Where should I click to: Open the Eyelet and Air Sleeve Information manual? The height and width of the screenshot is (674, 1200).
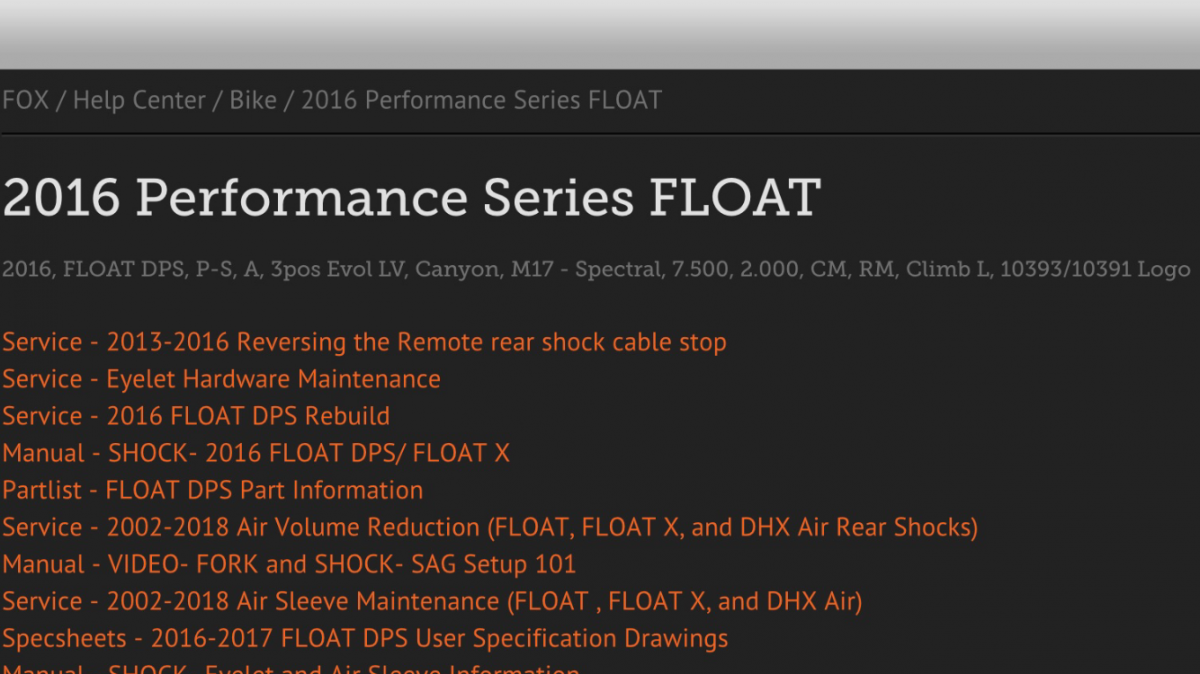(x=291, y=668)
